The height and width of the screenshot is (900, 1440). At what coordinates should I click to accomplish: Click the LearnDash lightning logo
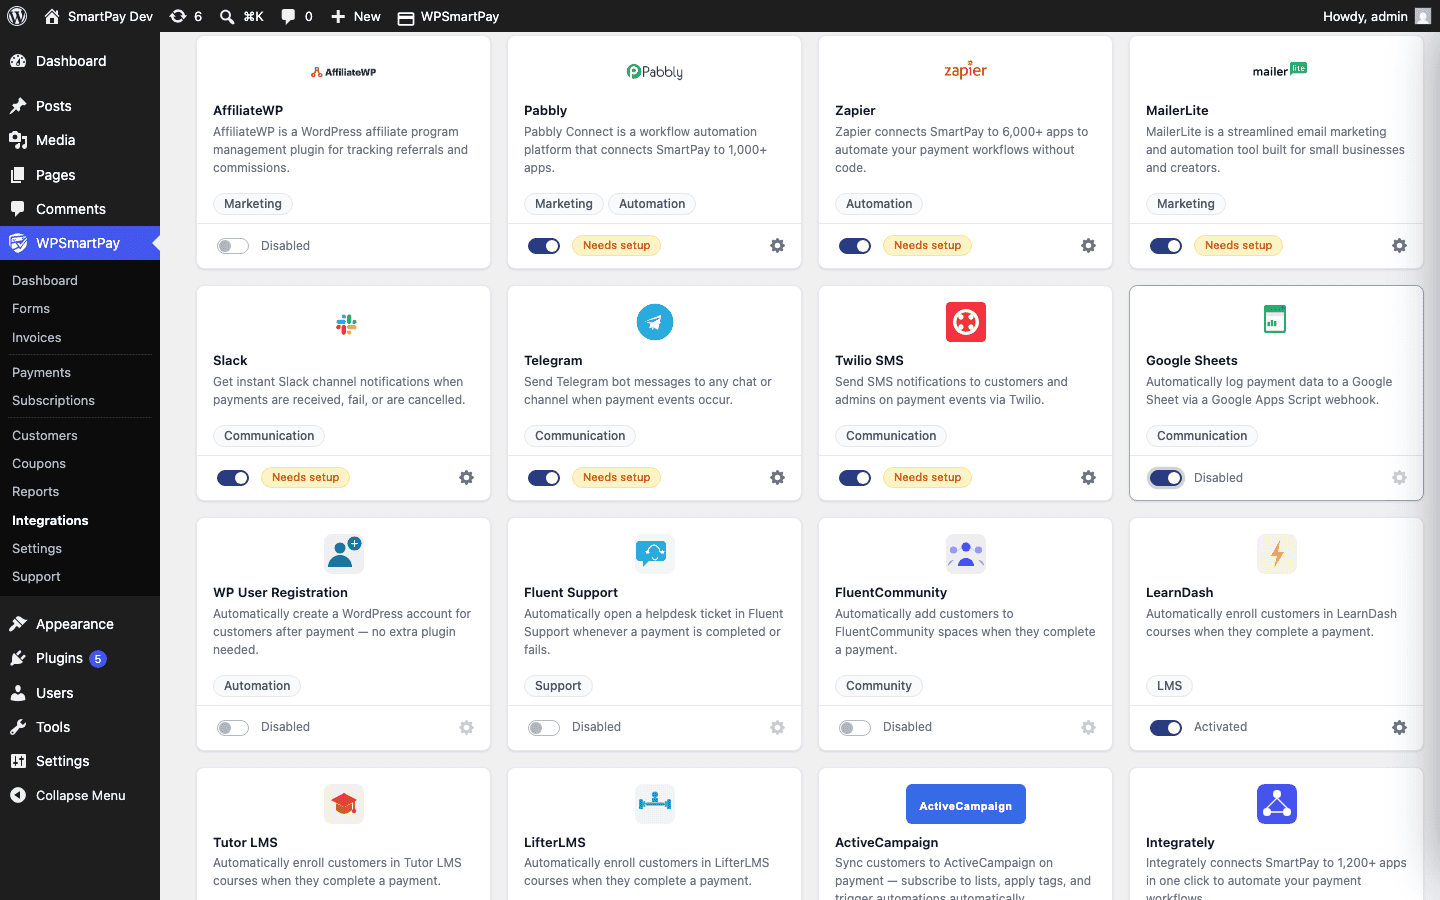(x=1277, y=553)
